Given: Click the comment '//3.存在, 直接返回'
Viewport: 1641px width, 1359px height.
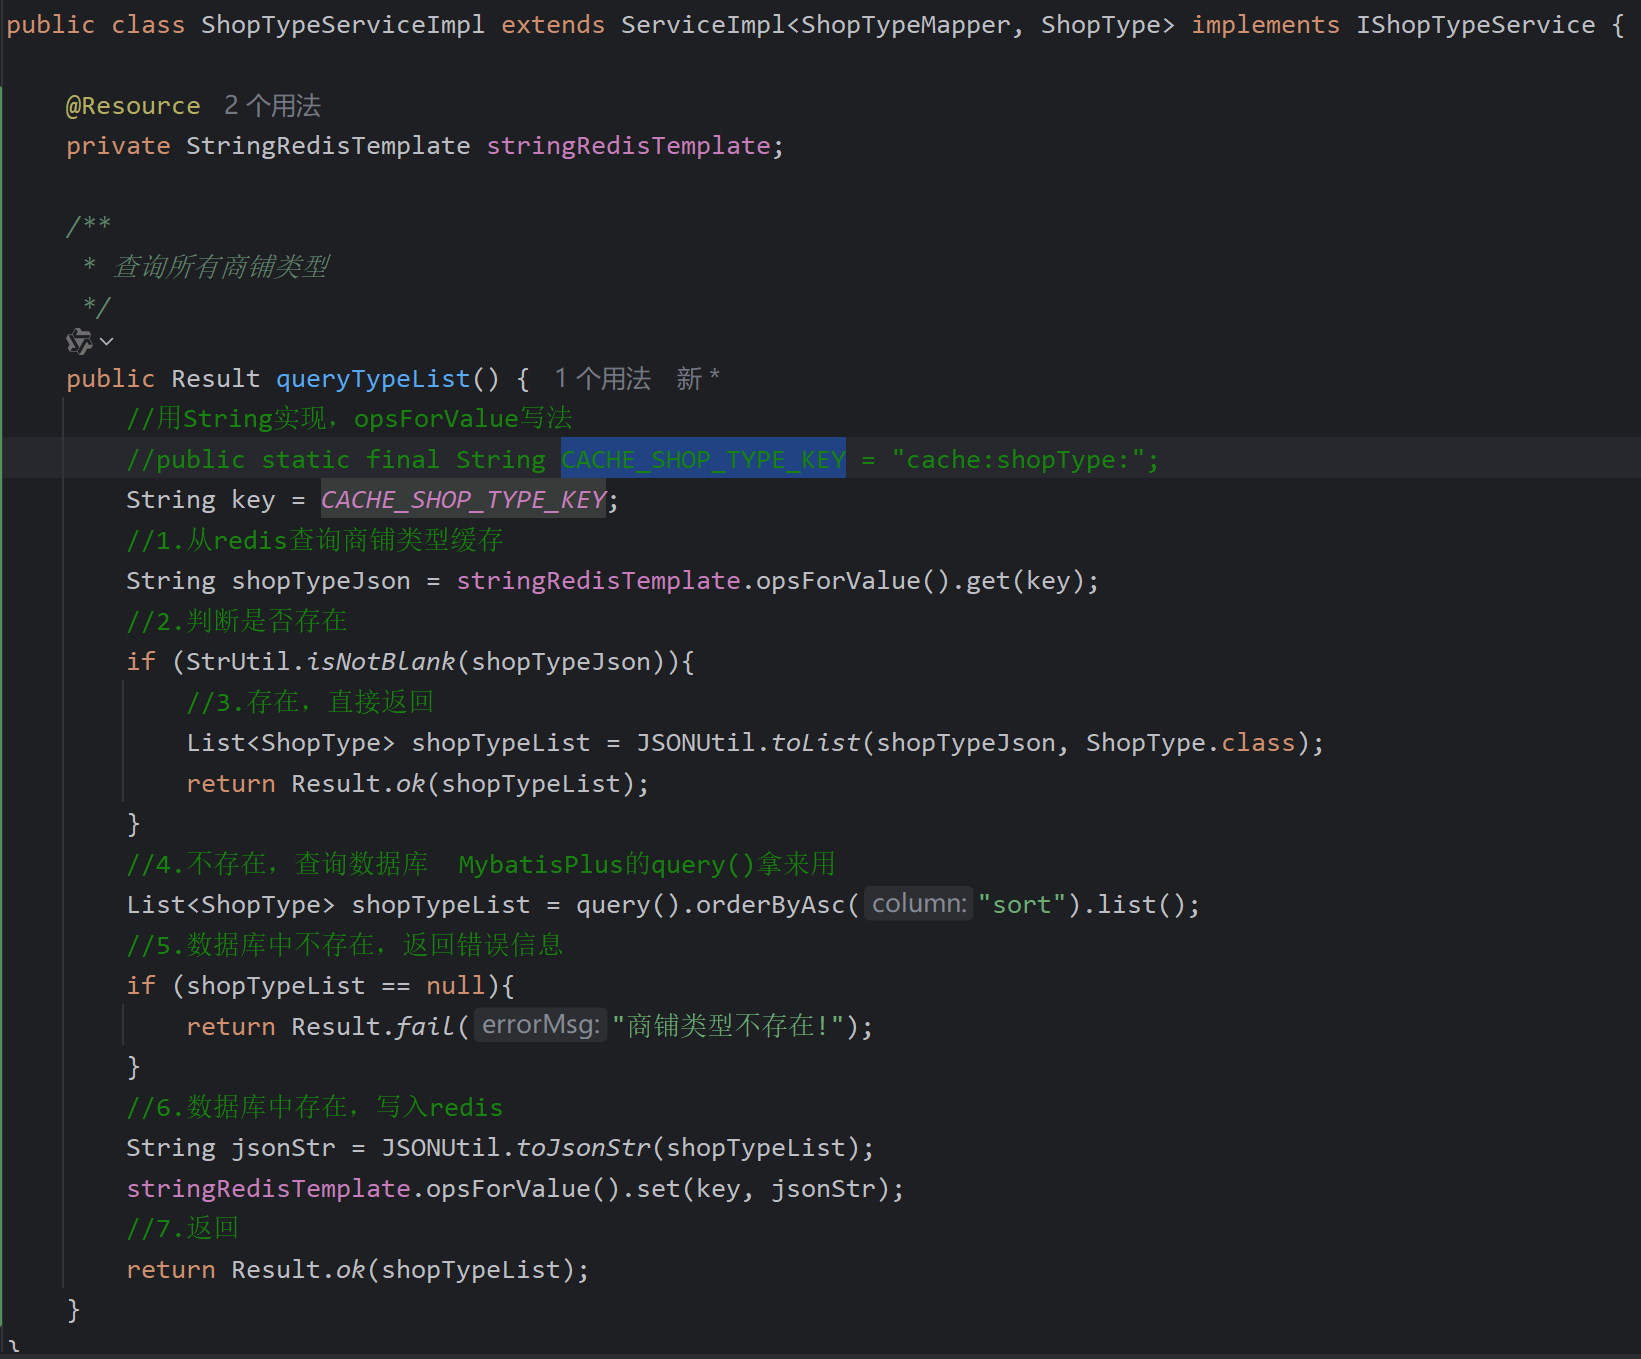Looking at the screenshot, I should pos(310,703).
